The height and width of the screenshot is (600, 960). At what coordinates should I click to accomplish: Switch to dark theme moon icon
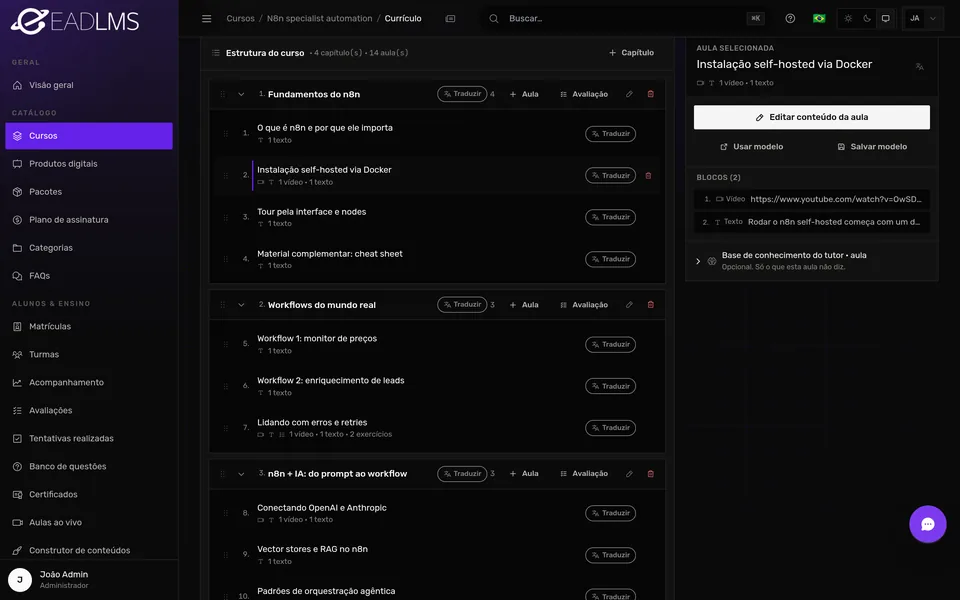(x=867, y=18)
